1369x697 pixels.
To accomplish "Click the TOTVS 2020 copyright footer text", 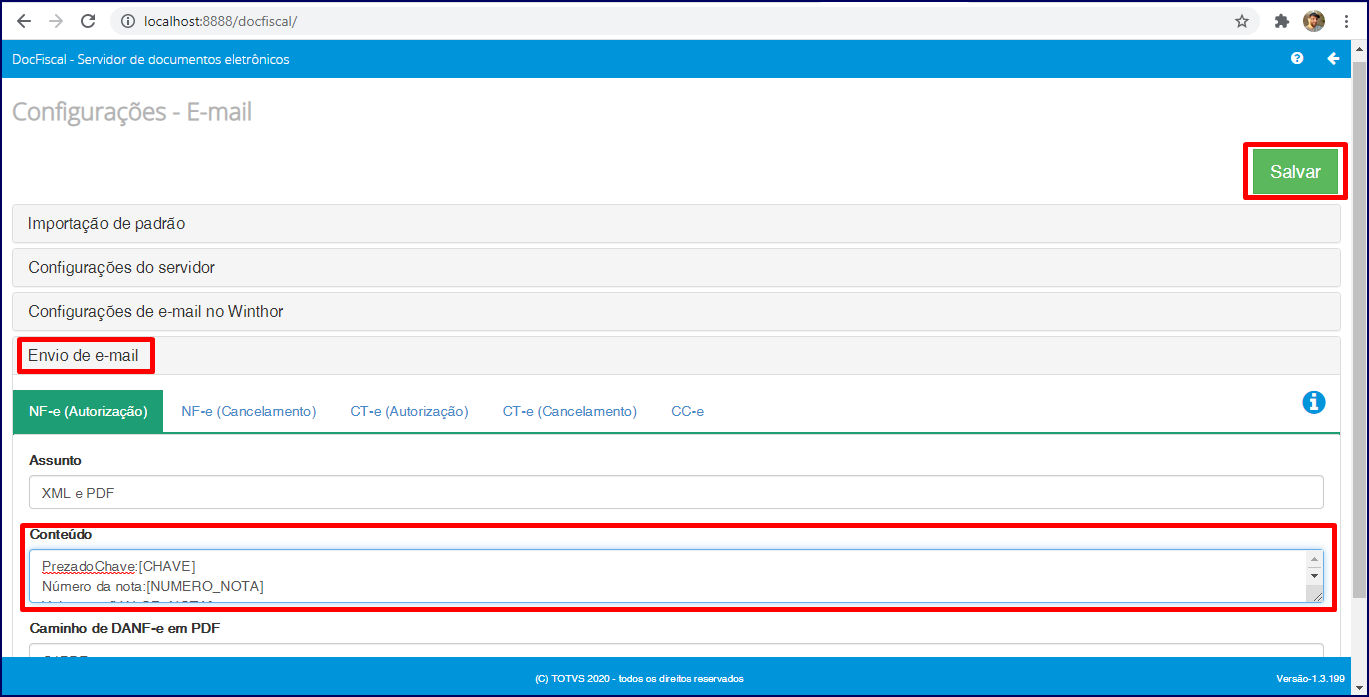I will coord(640,678).
